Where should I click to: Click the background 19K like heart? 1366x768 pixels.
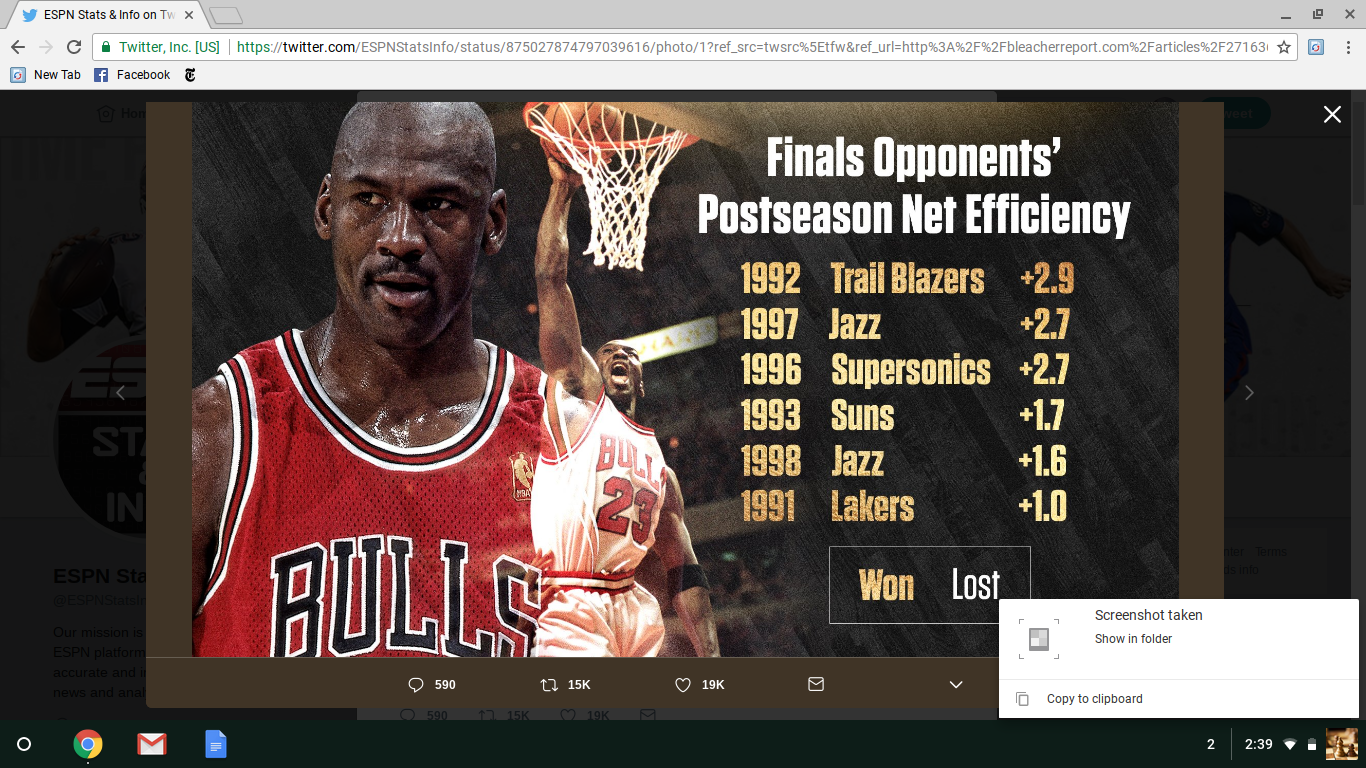pos(568,715)
